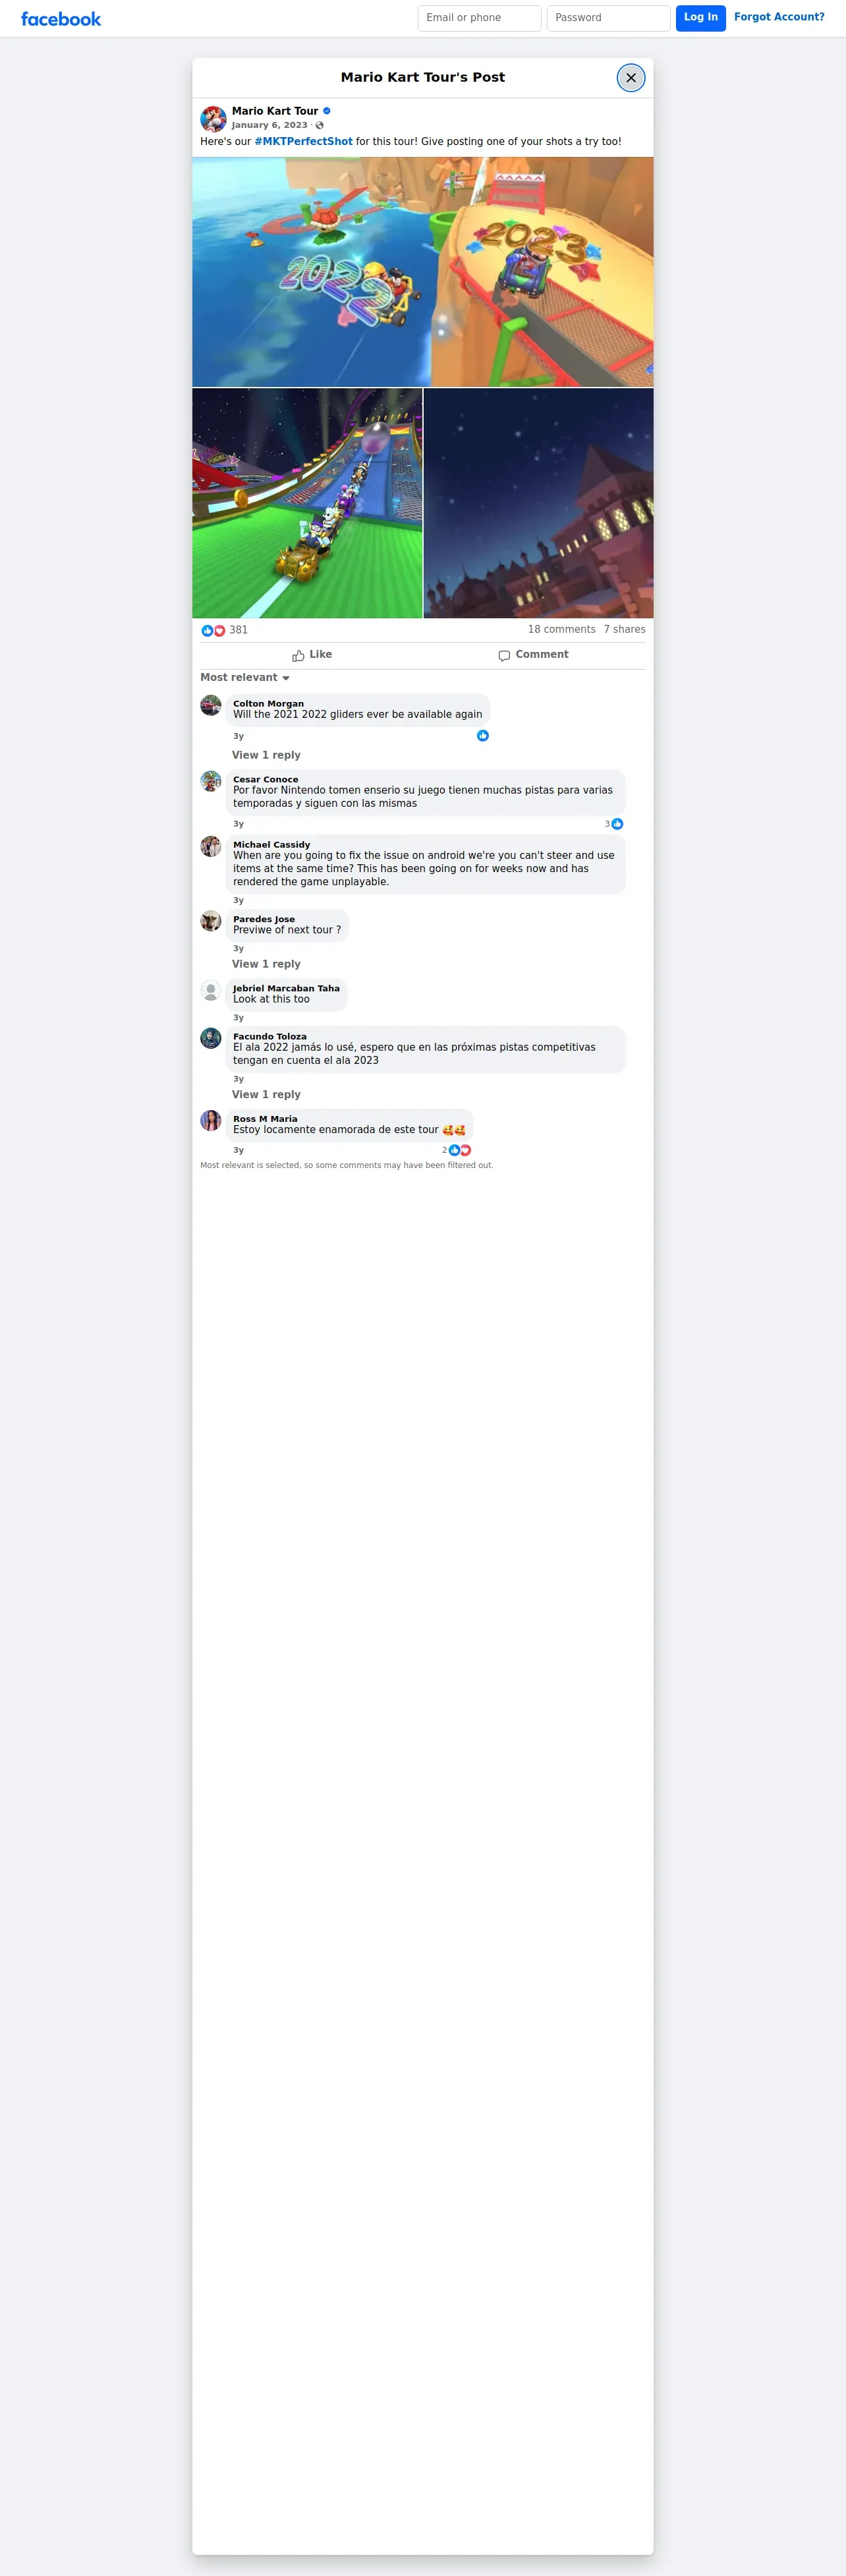
Task: Open the Most relevant sort dropdown
Action: point(245,678)
